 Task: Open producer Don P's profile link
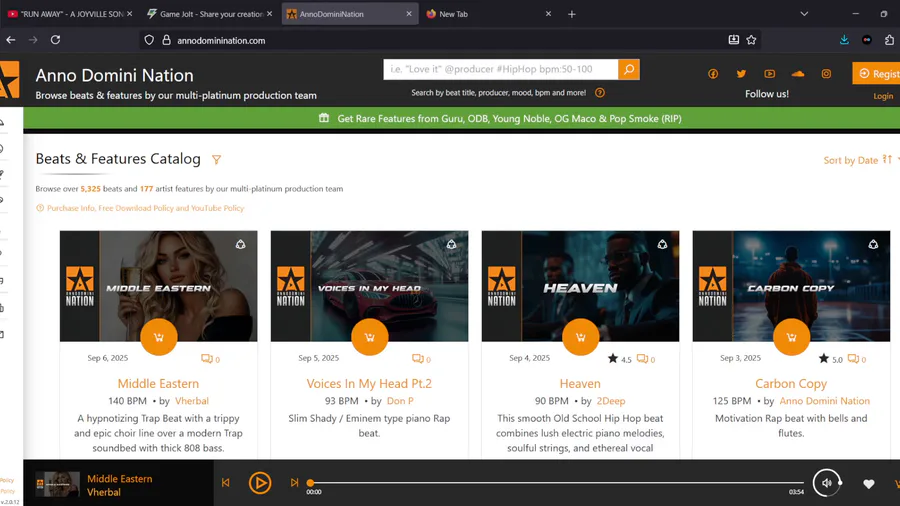coord(400,400)
